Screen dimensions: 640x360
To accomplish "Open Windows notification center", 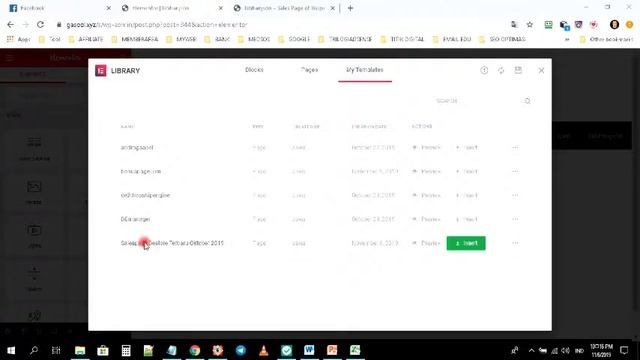I will pos(624,350).
